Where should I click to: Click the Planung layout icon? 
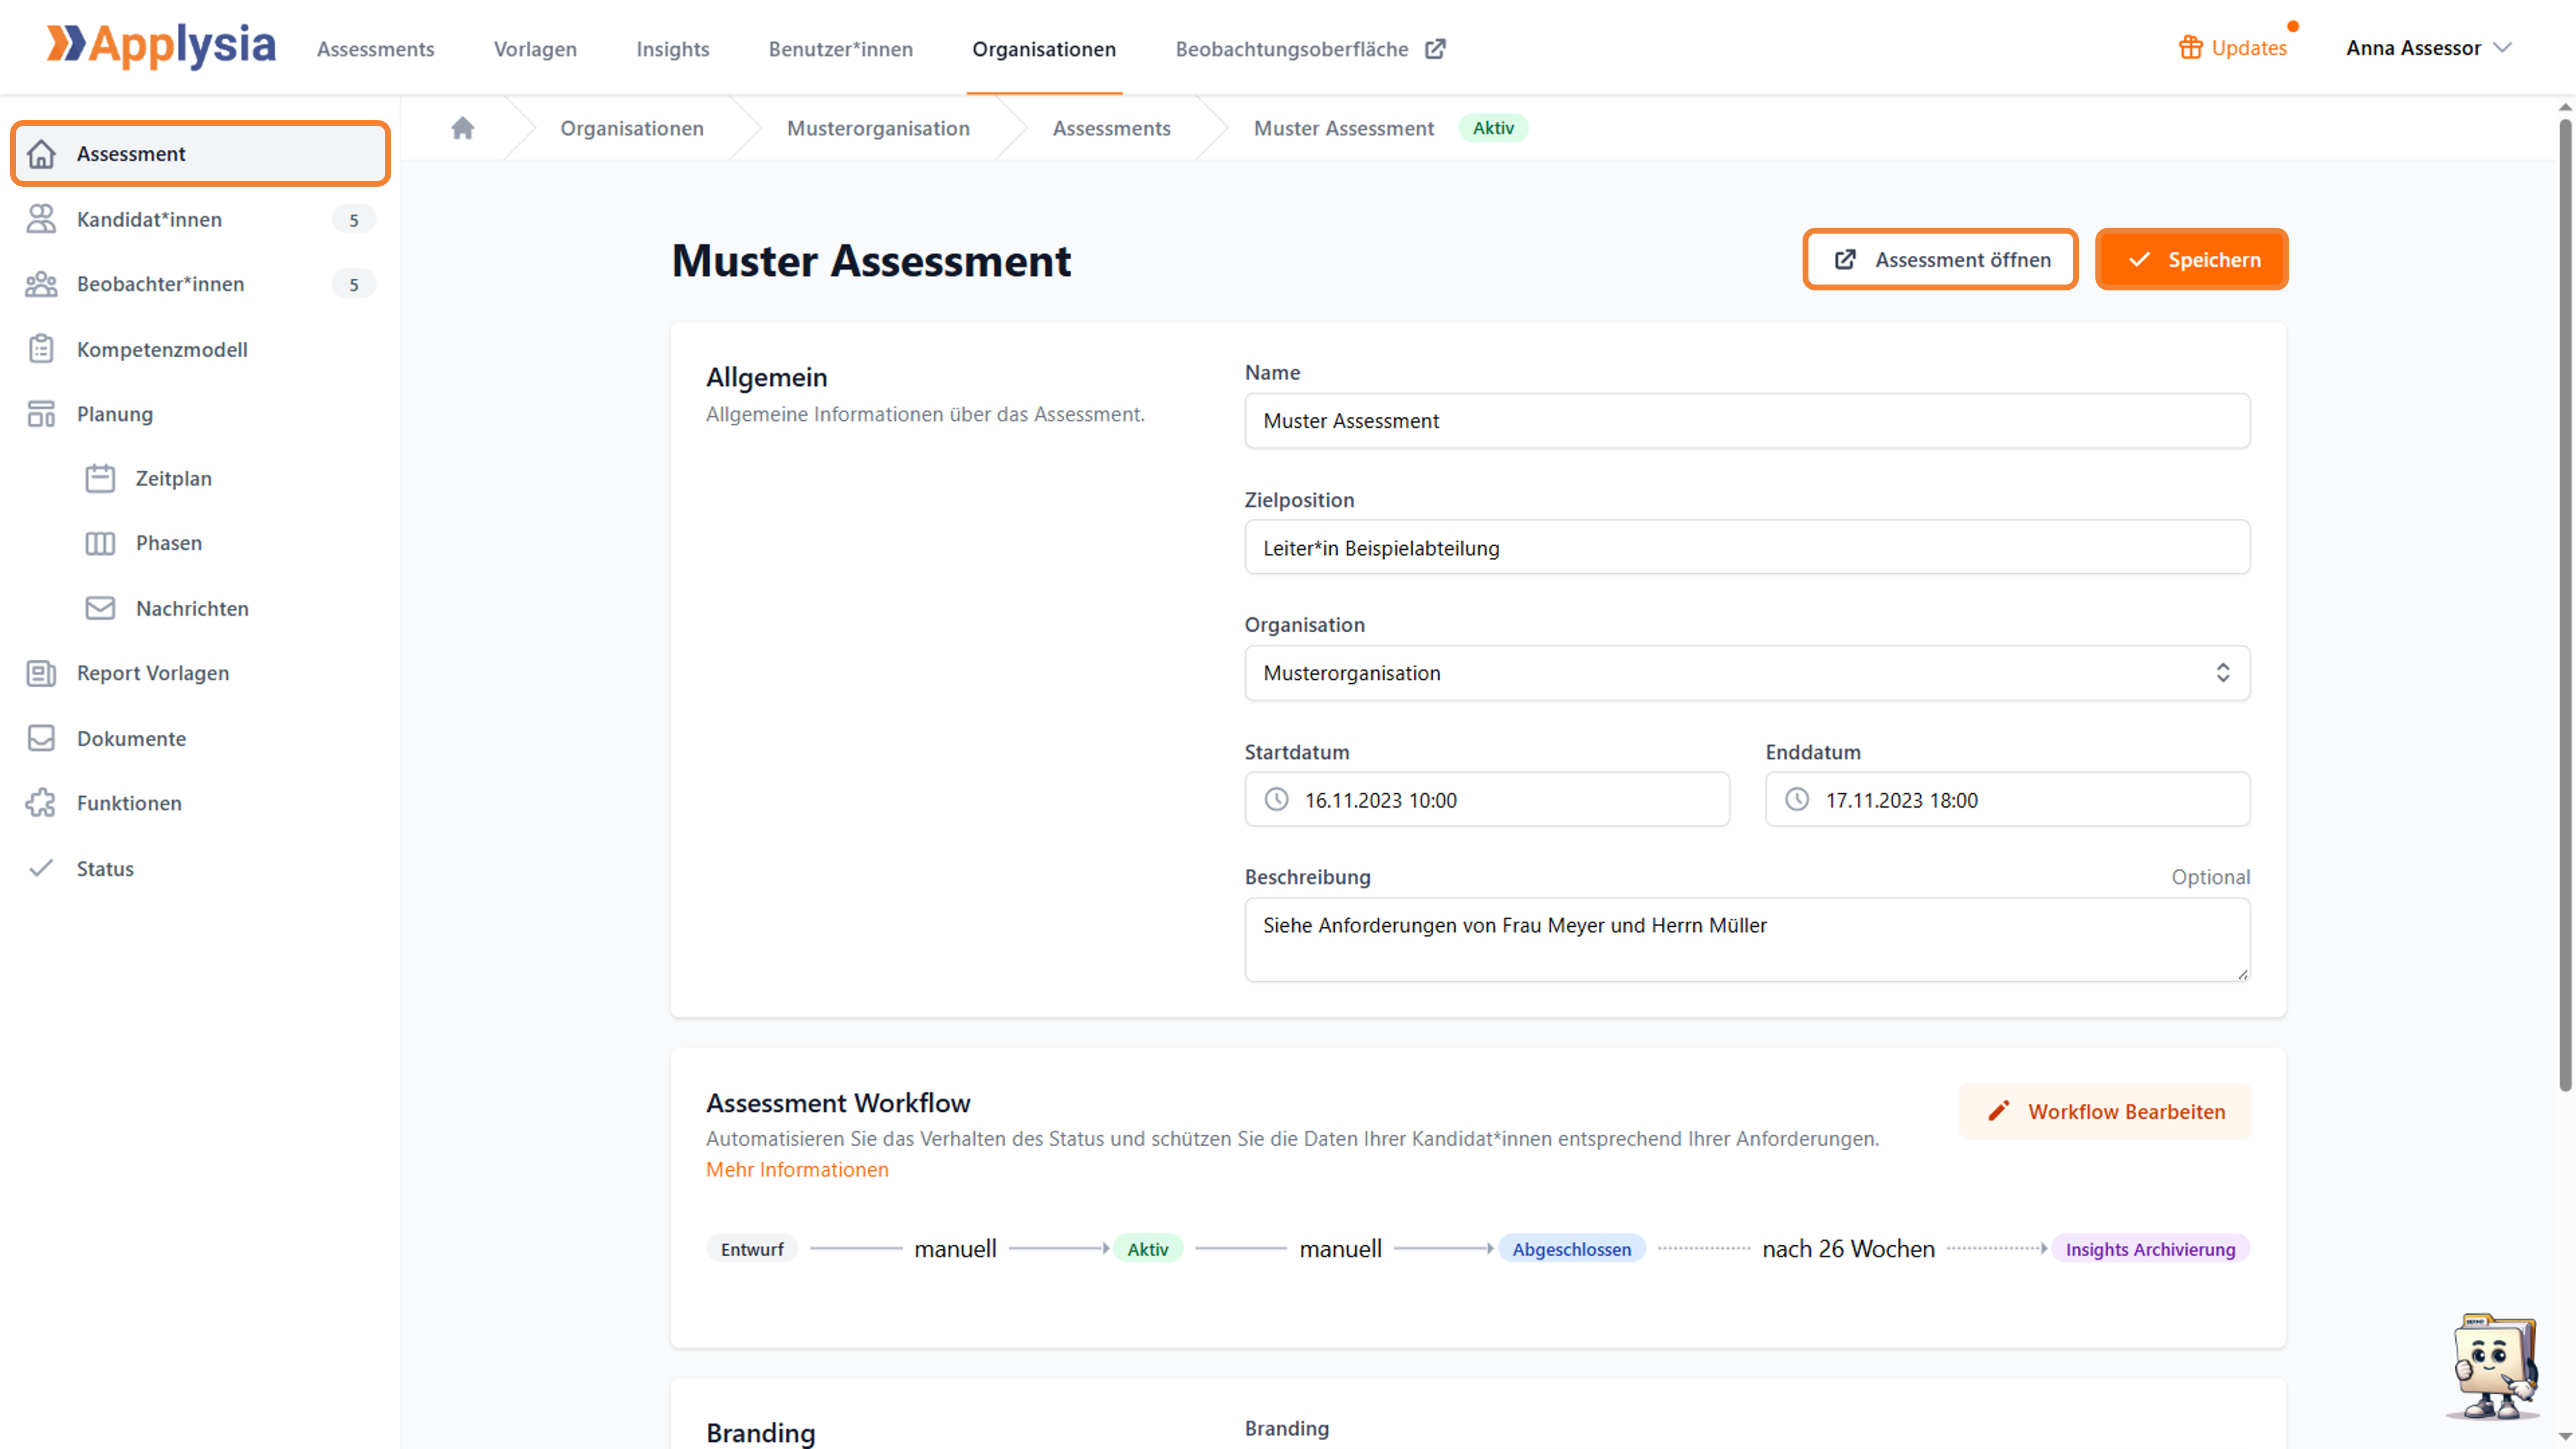click(41, 414)
